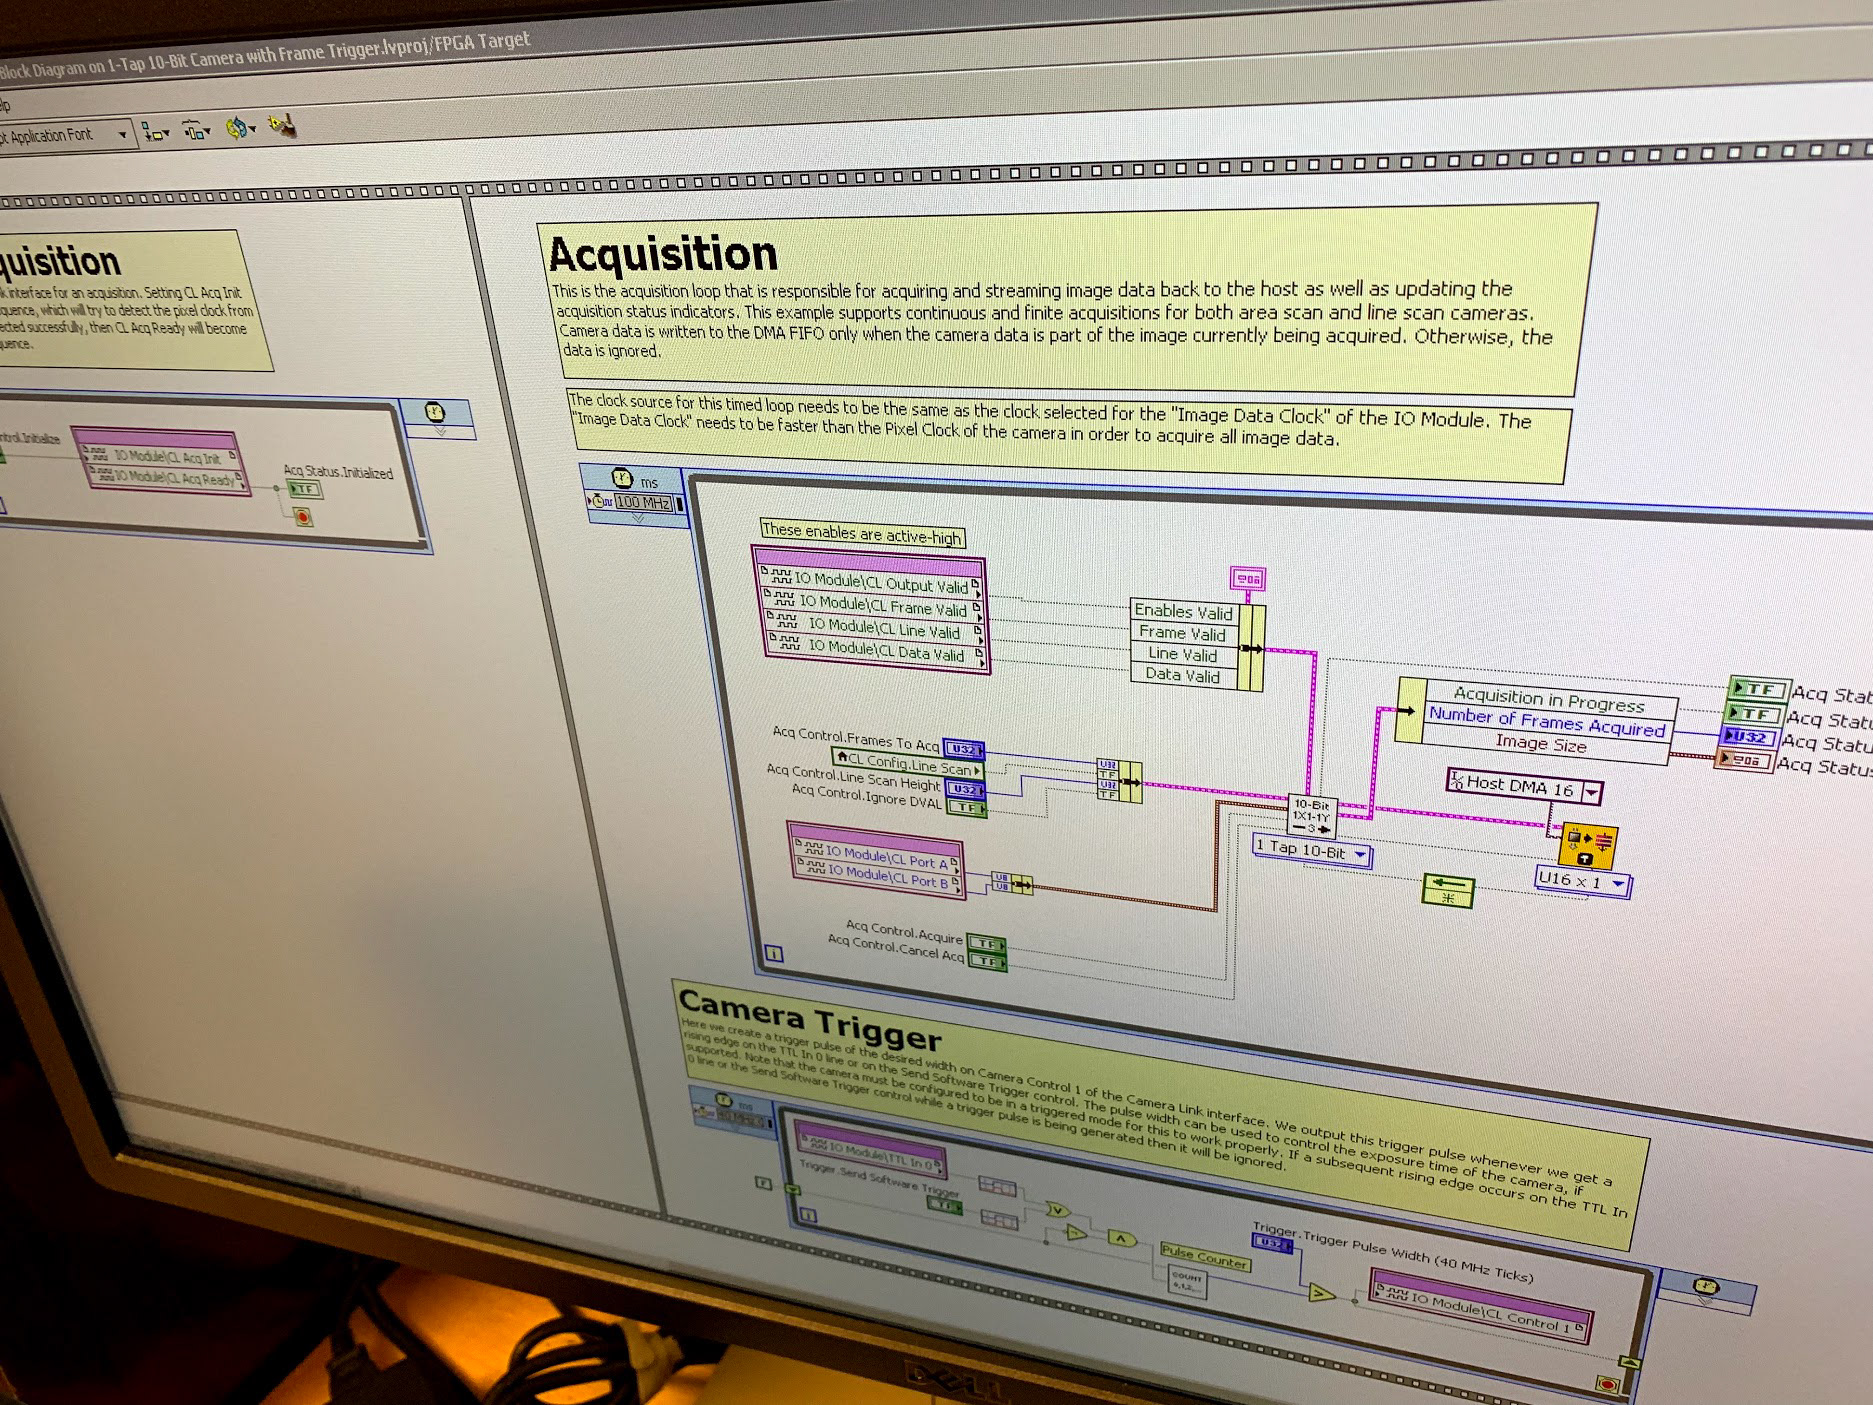Open the Distribute Objects tool menu
Screen dimensions: 1873x1405
(x=197, y=130)
